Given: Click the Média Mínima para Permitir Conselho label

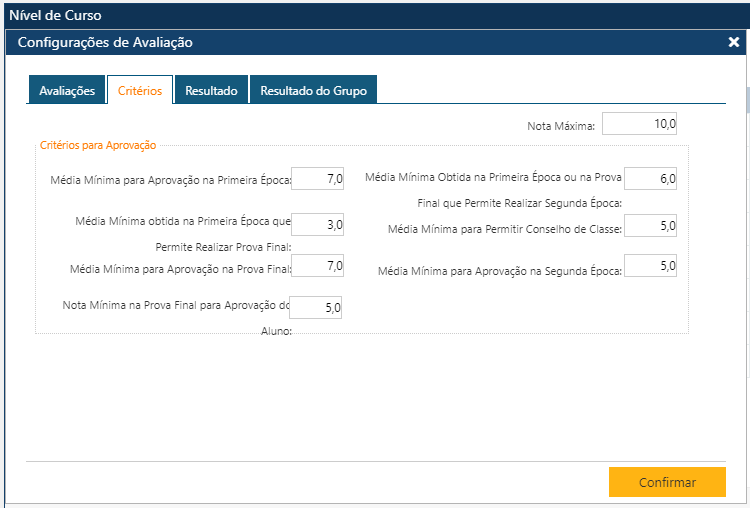Looking at the screenshot, I should (505, 229).
